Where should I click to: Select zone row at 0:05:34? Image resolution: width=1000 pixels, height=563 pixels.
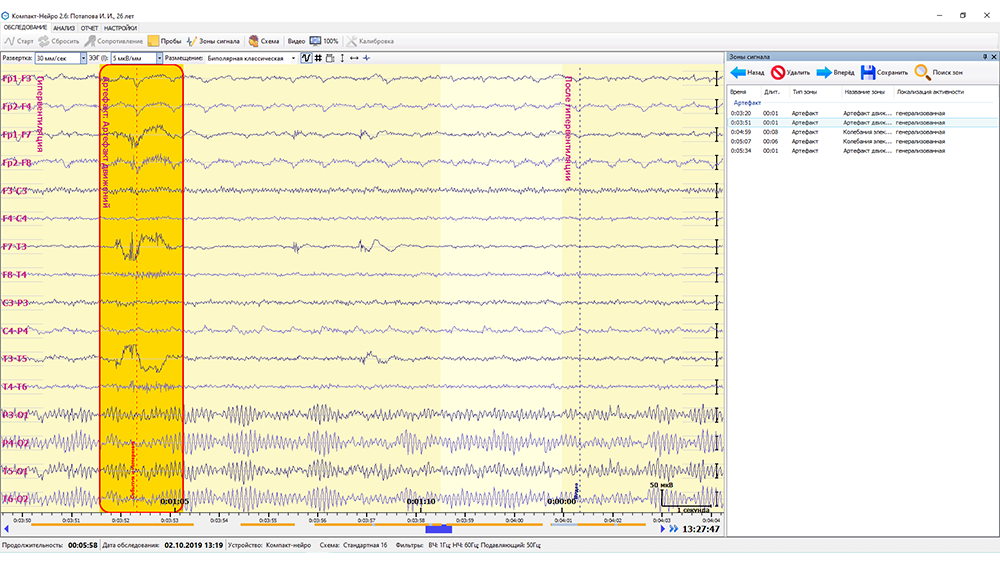point(864,151)
